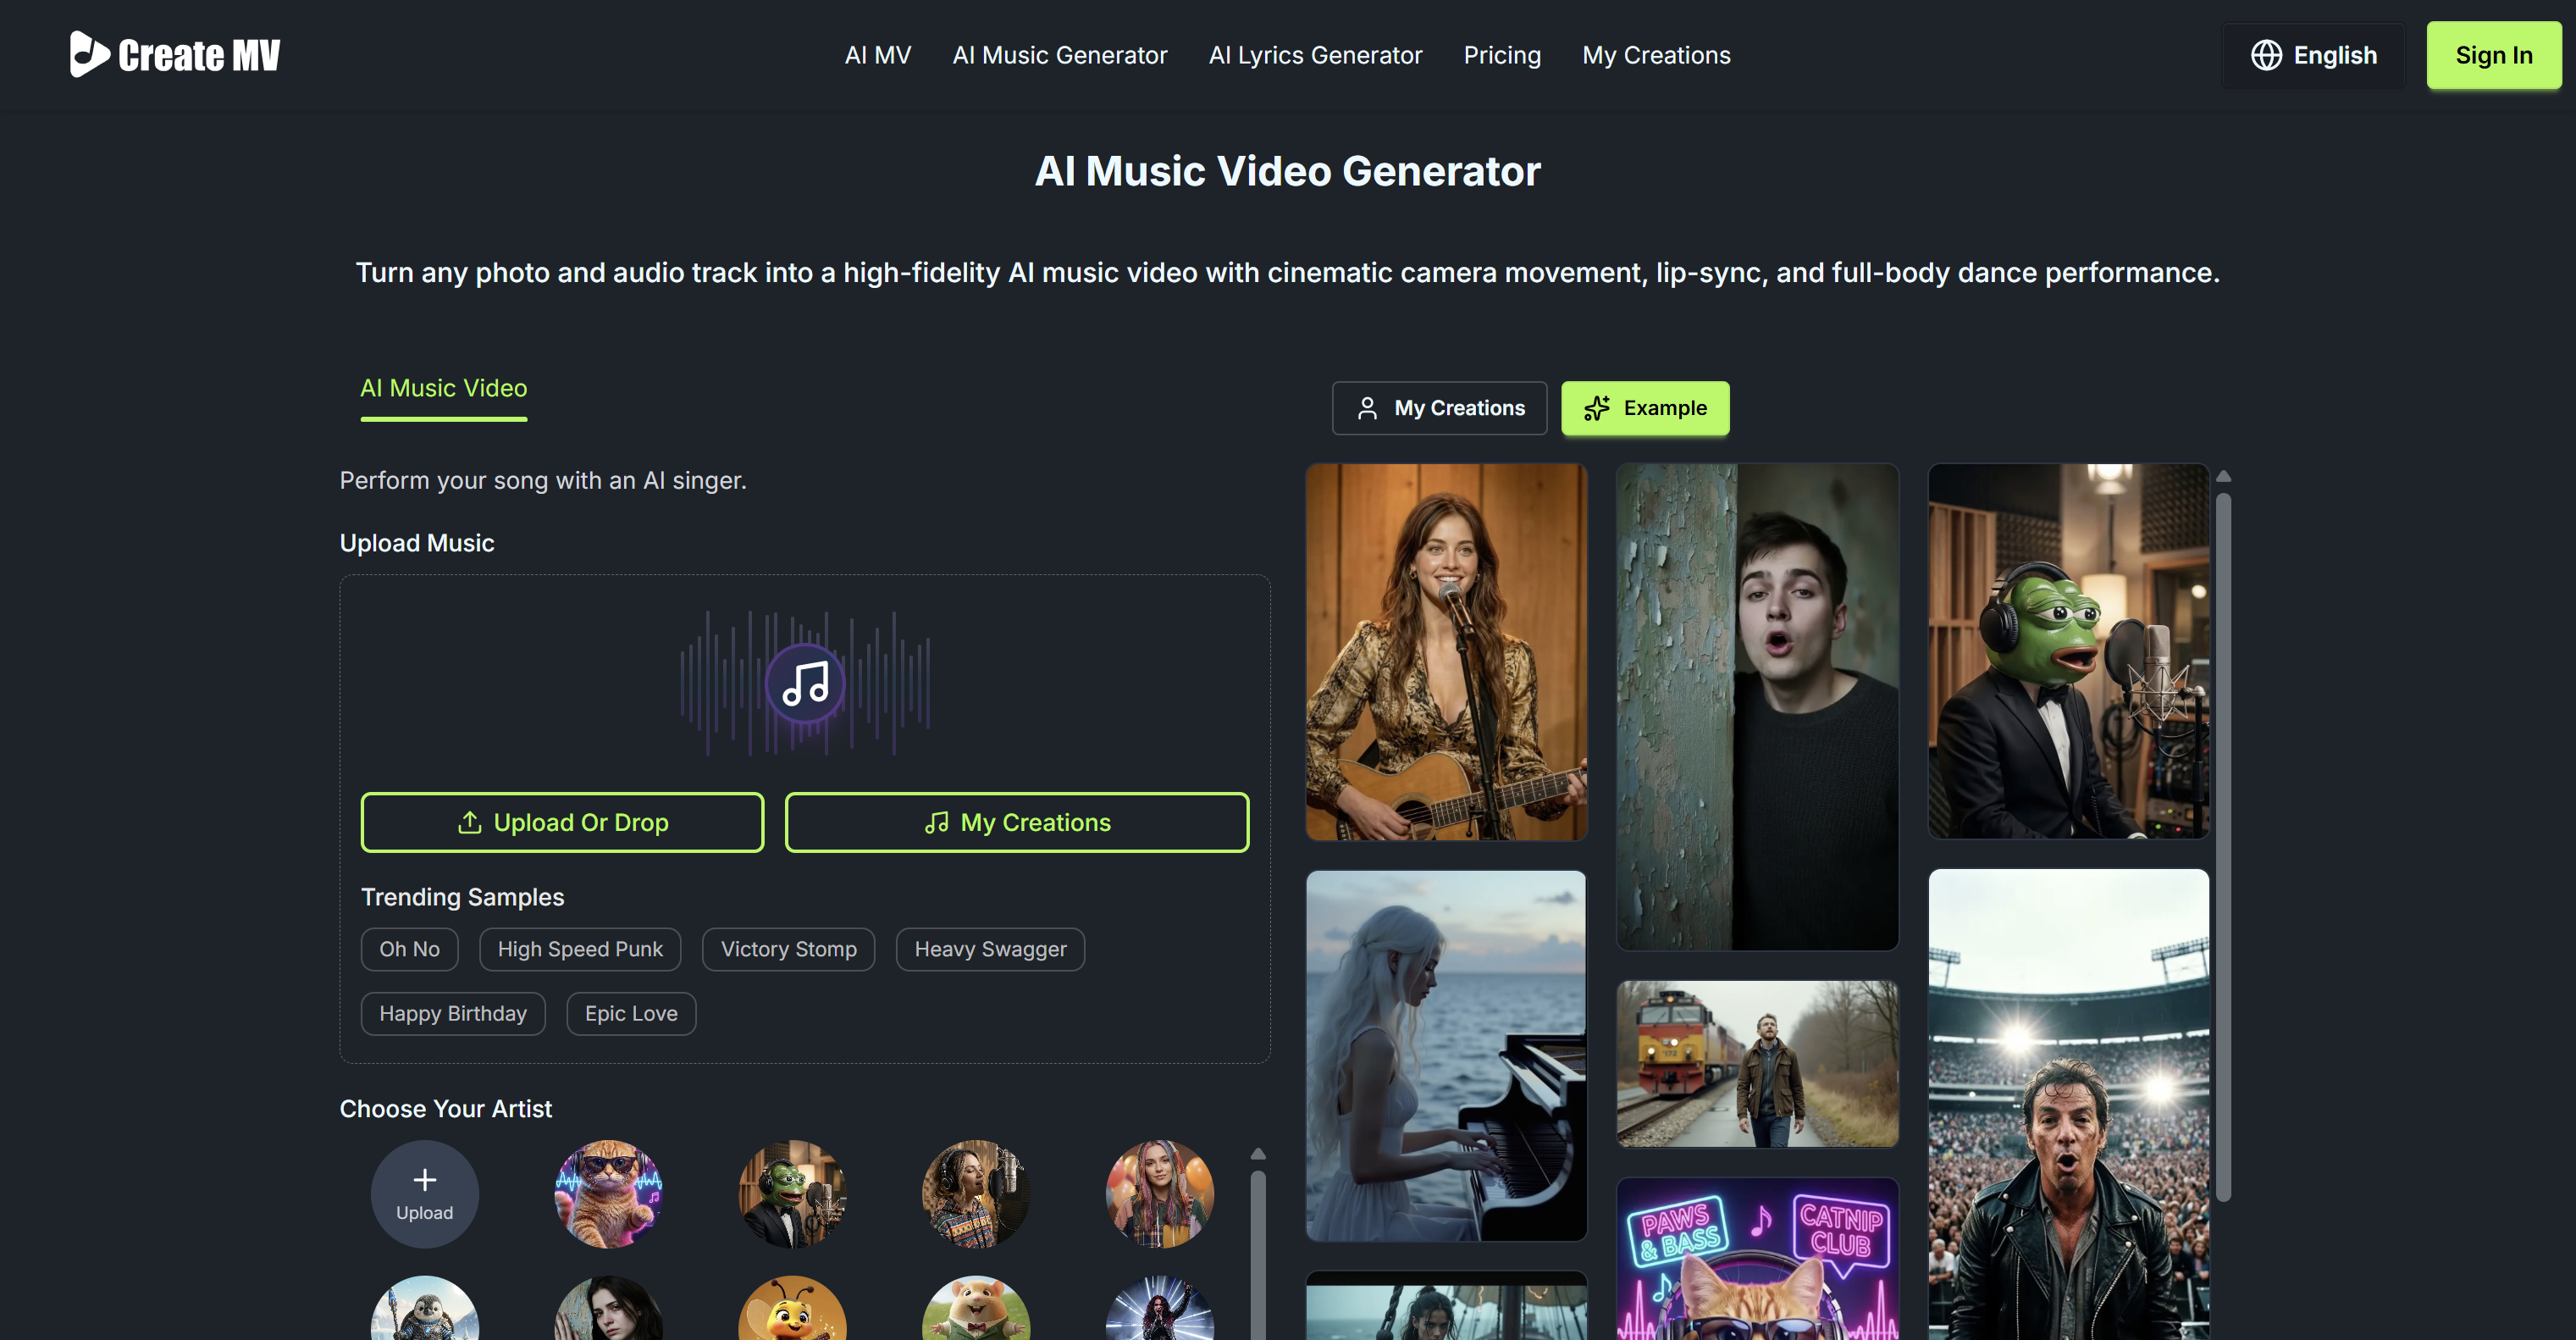This screenshot has height=1340, width=2576.
Task: Switch gallery to My Creations view
Action: 1439,407
